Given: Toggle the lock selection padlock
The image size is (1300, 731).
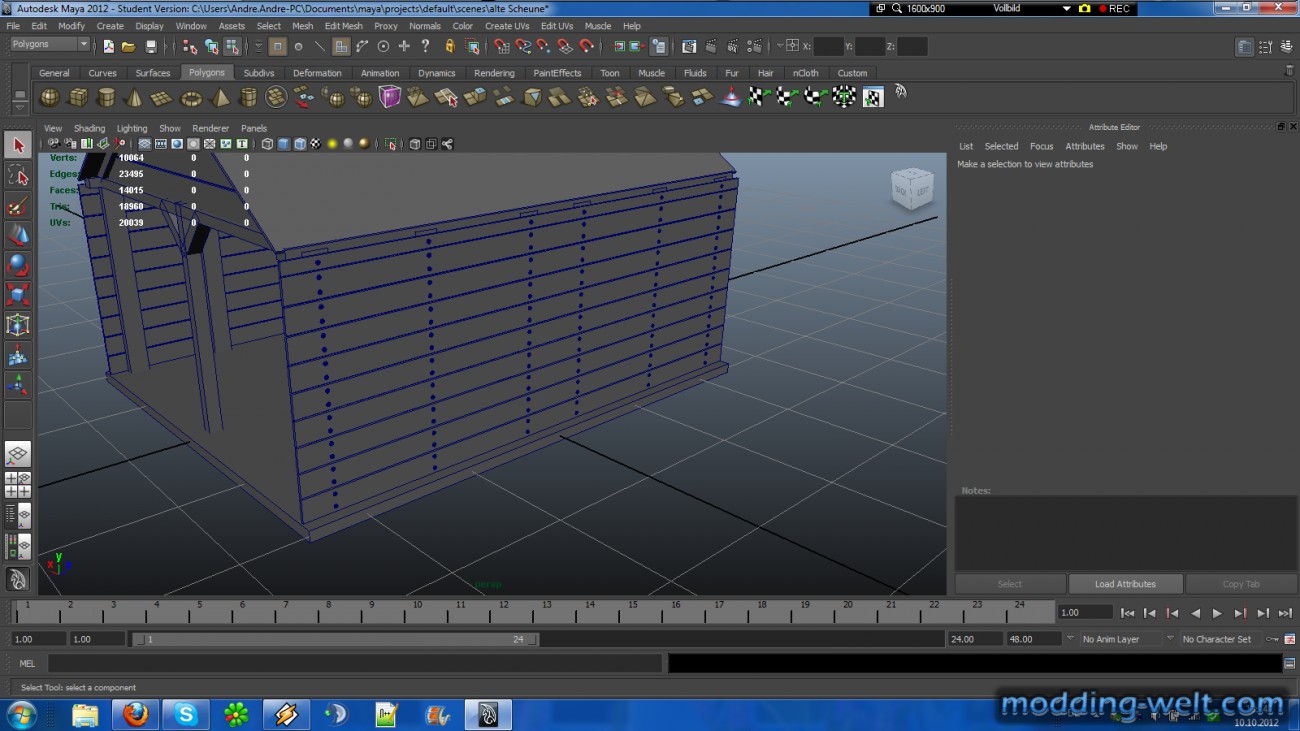Looking at the screenshot, I should click(x=450, y=46).
